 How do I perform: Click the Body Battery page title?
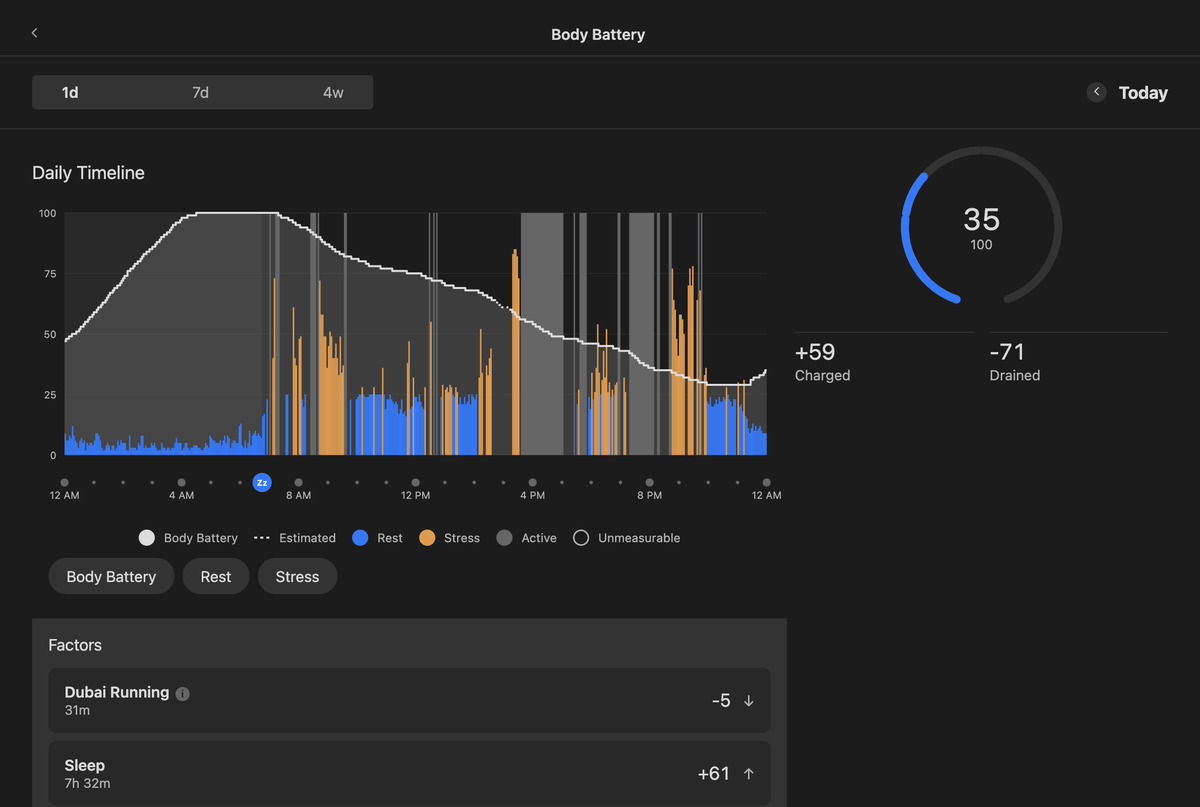[x=598, y=34]
